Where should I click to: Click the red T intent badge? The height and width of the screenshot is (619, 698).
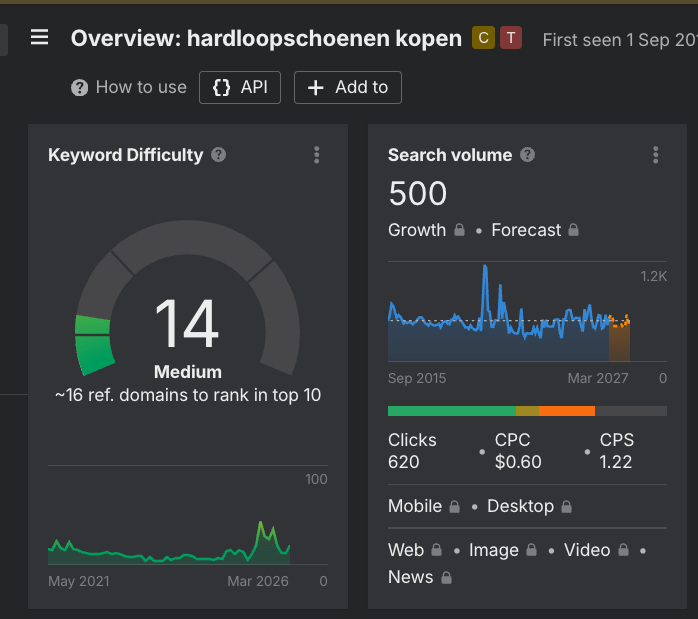pyautogui.click(x=511, y=37)
